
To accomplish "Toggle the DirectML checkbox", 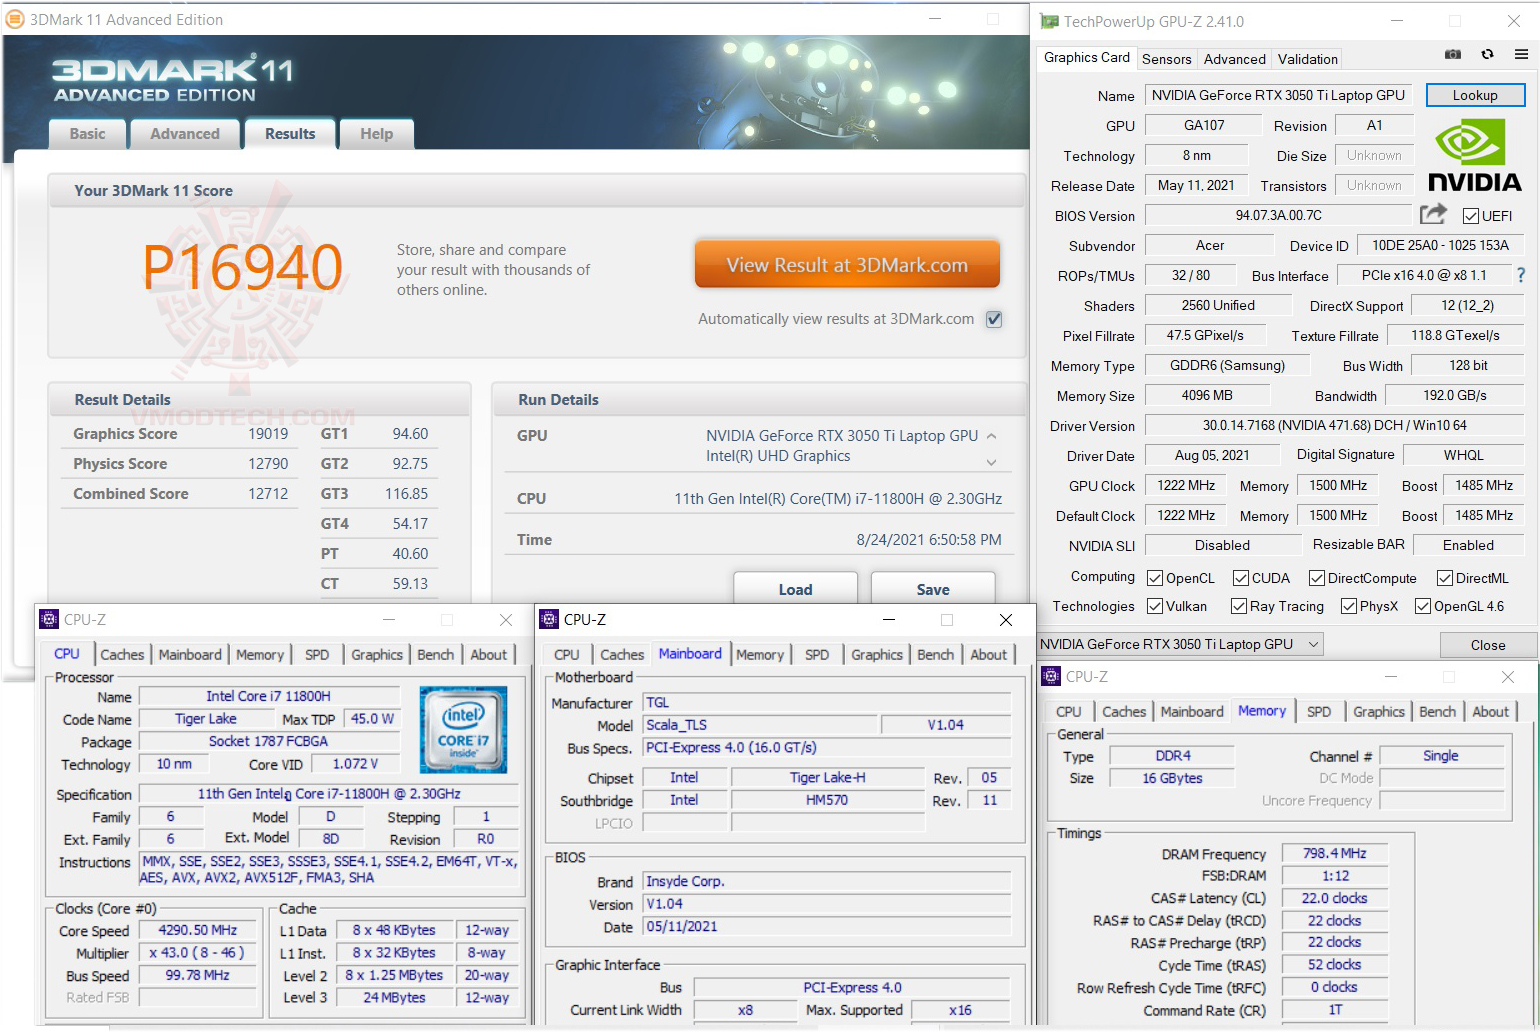I will click(x=1445, y=578).
